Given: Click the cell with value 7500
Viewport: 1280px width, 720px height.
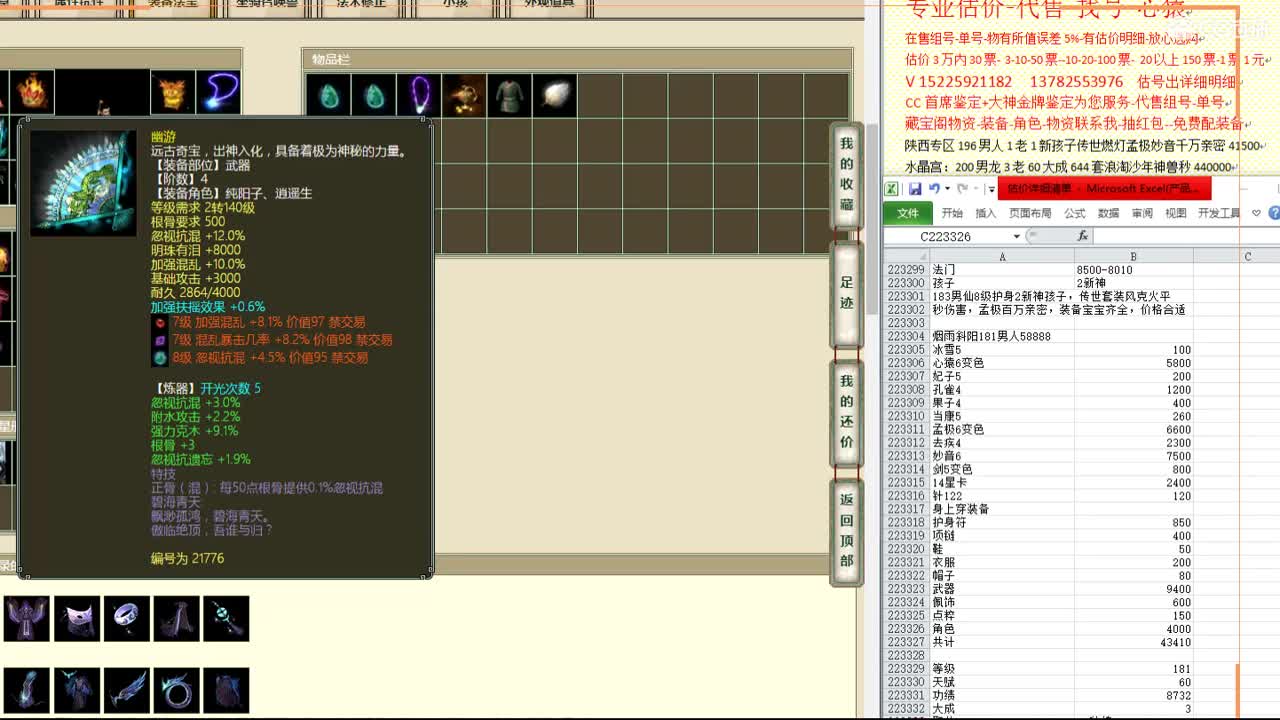Looking at the screenshot, I should pyautogui.click(x=1133, y=456).
